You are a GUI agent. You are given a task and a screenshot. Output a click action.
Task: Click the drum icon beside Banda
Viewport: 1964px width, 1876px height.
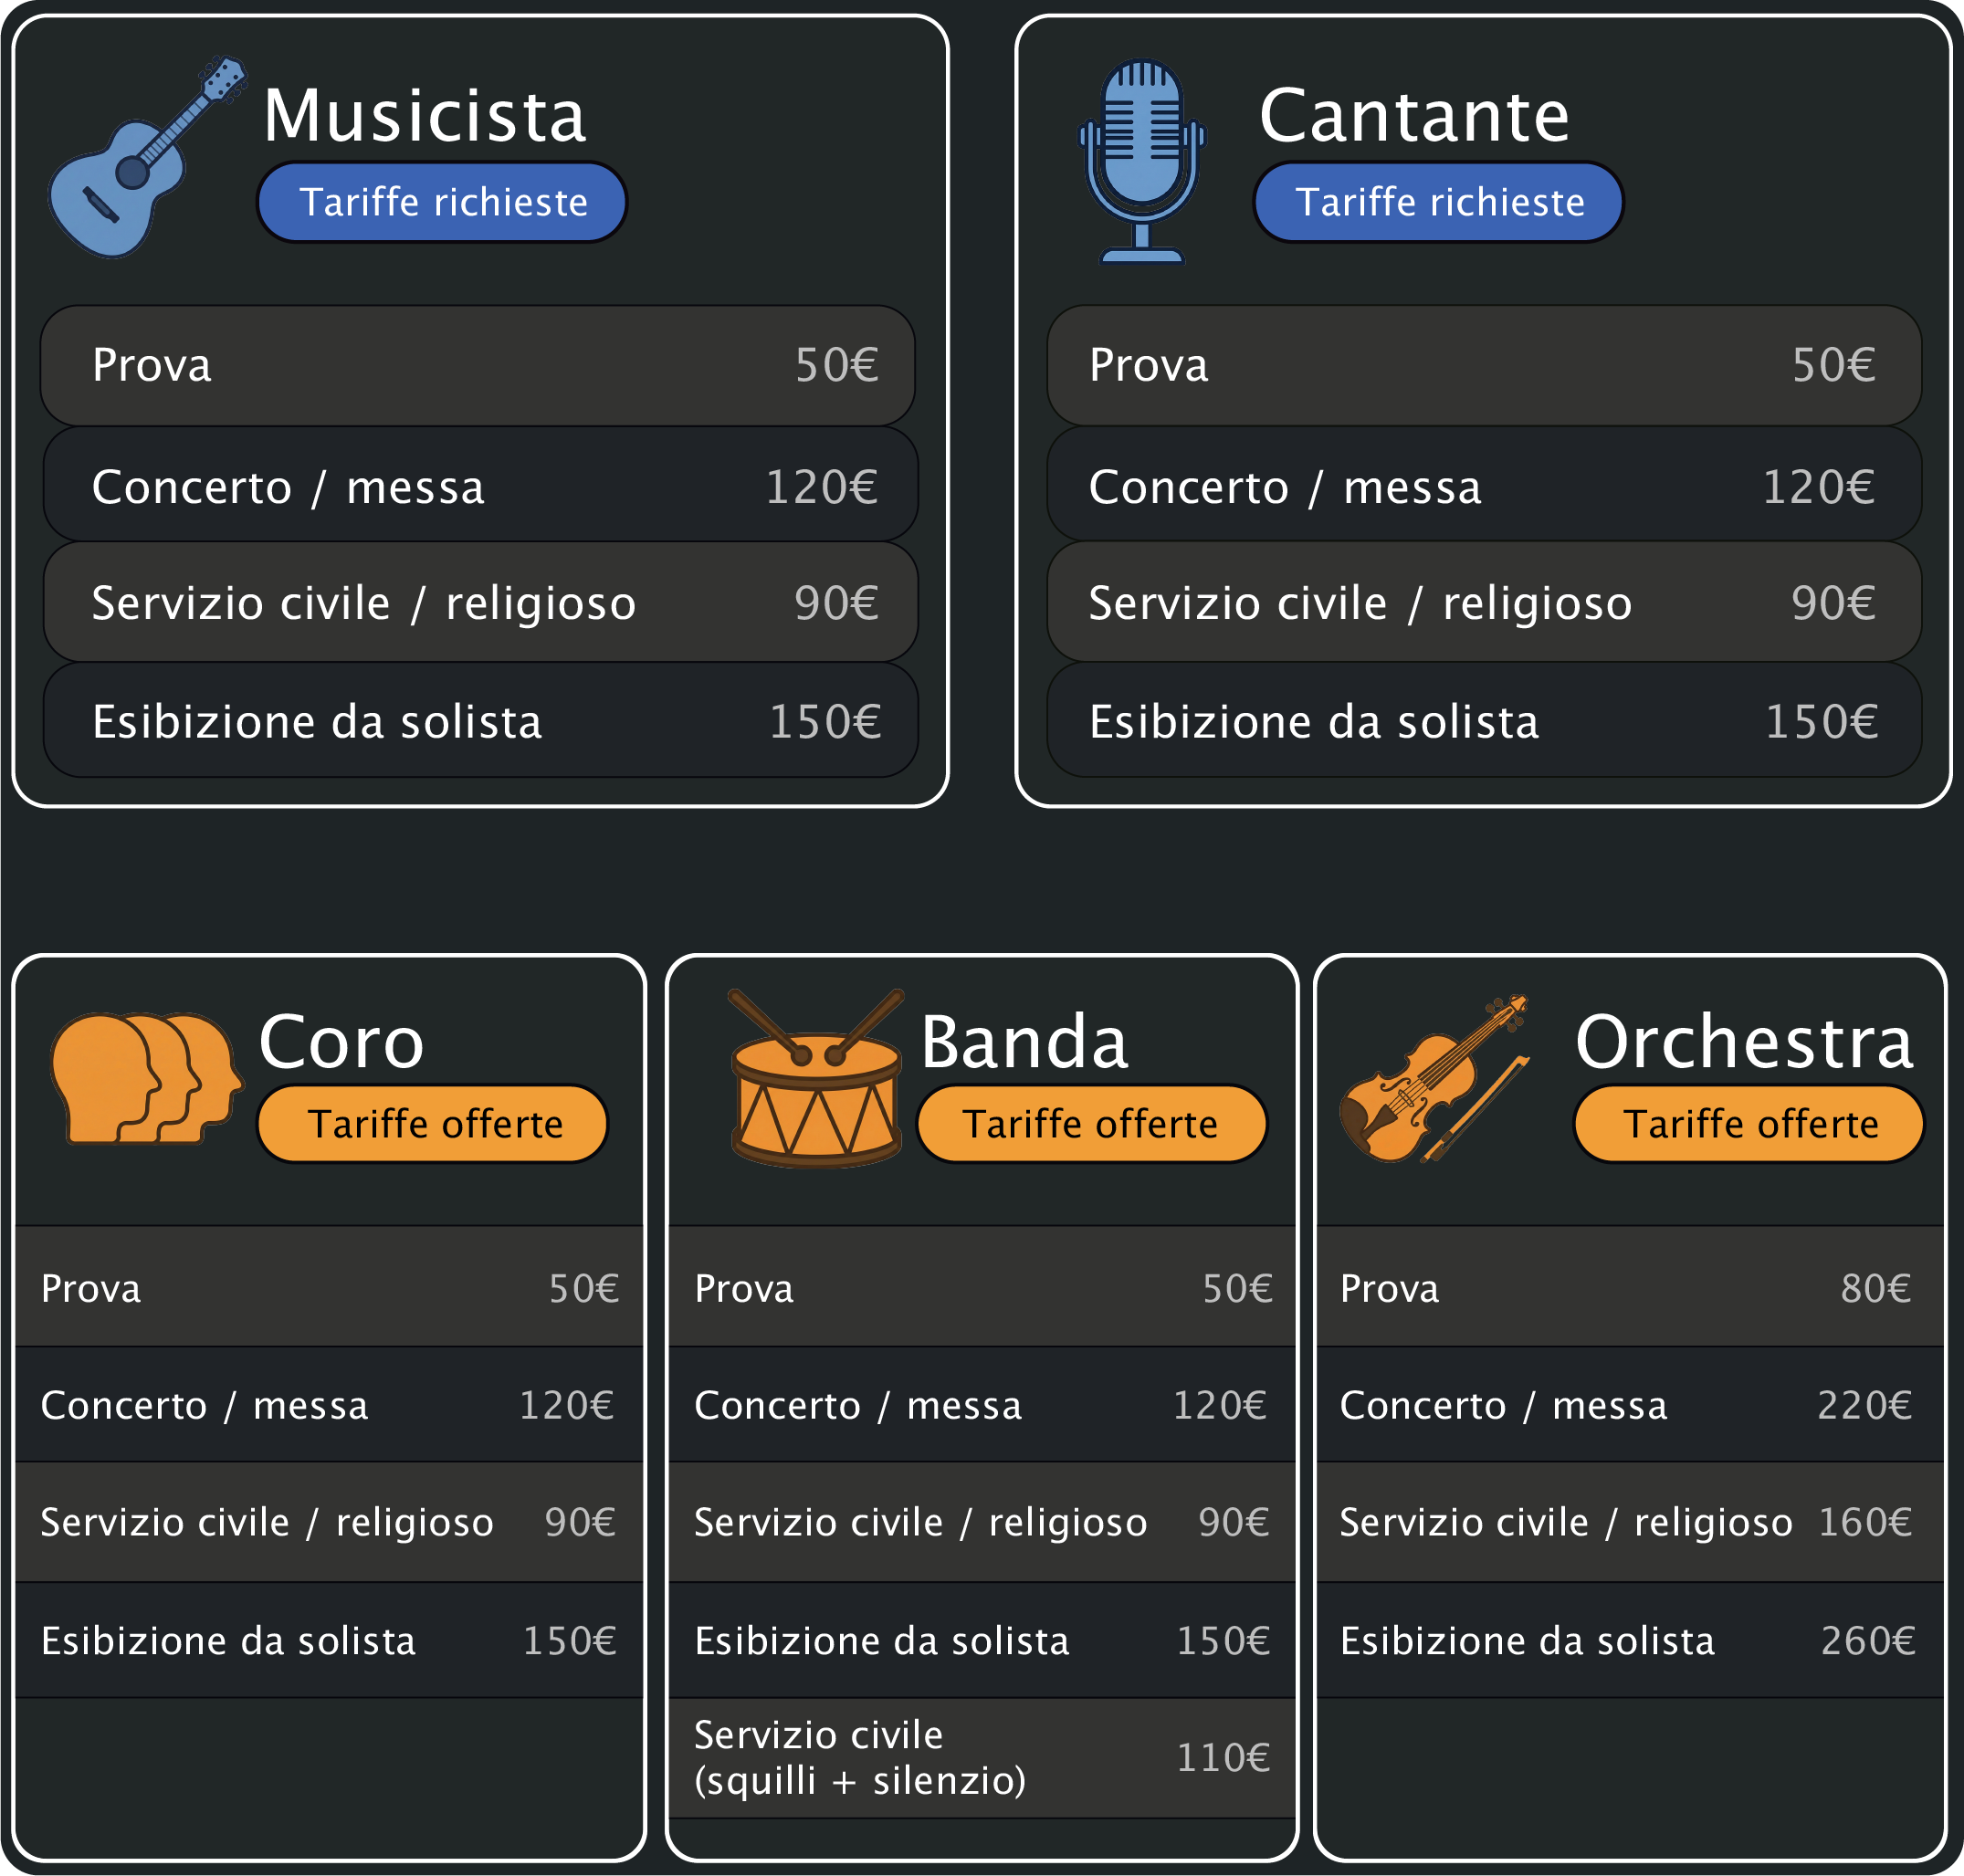point(816,1080)
